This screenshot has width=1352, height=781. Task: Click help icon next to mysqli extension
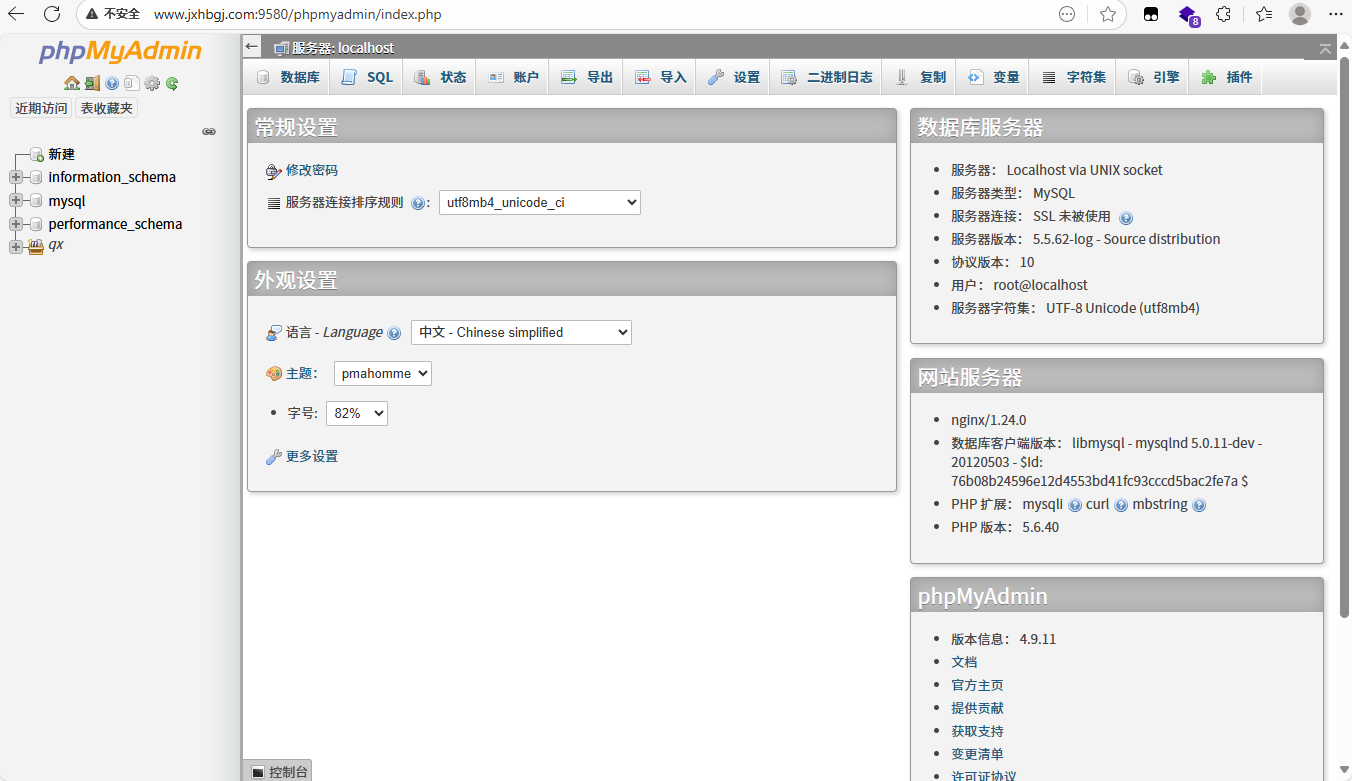1075,505
